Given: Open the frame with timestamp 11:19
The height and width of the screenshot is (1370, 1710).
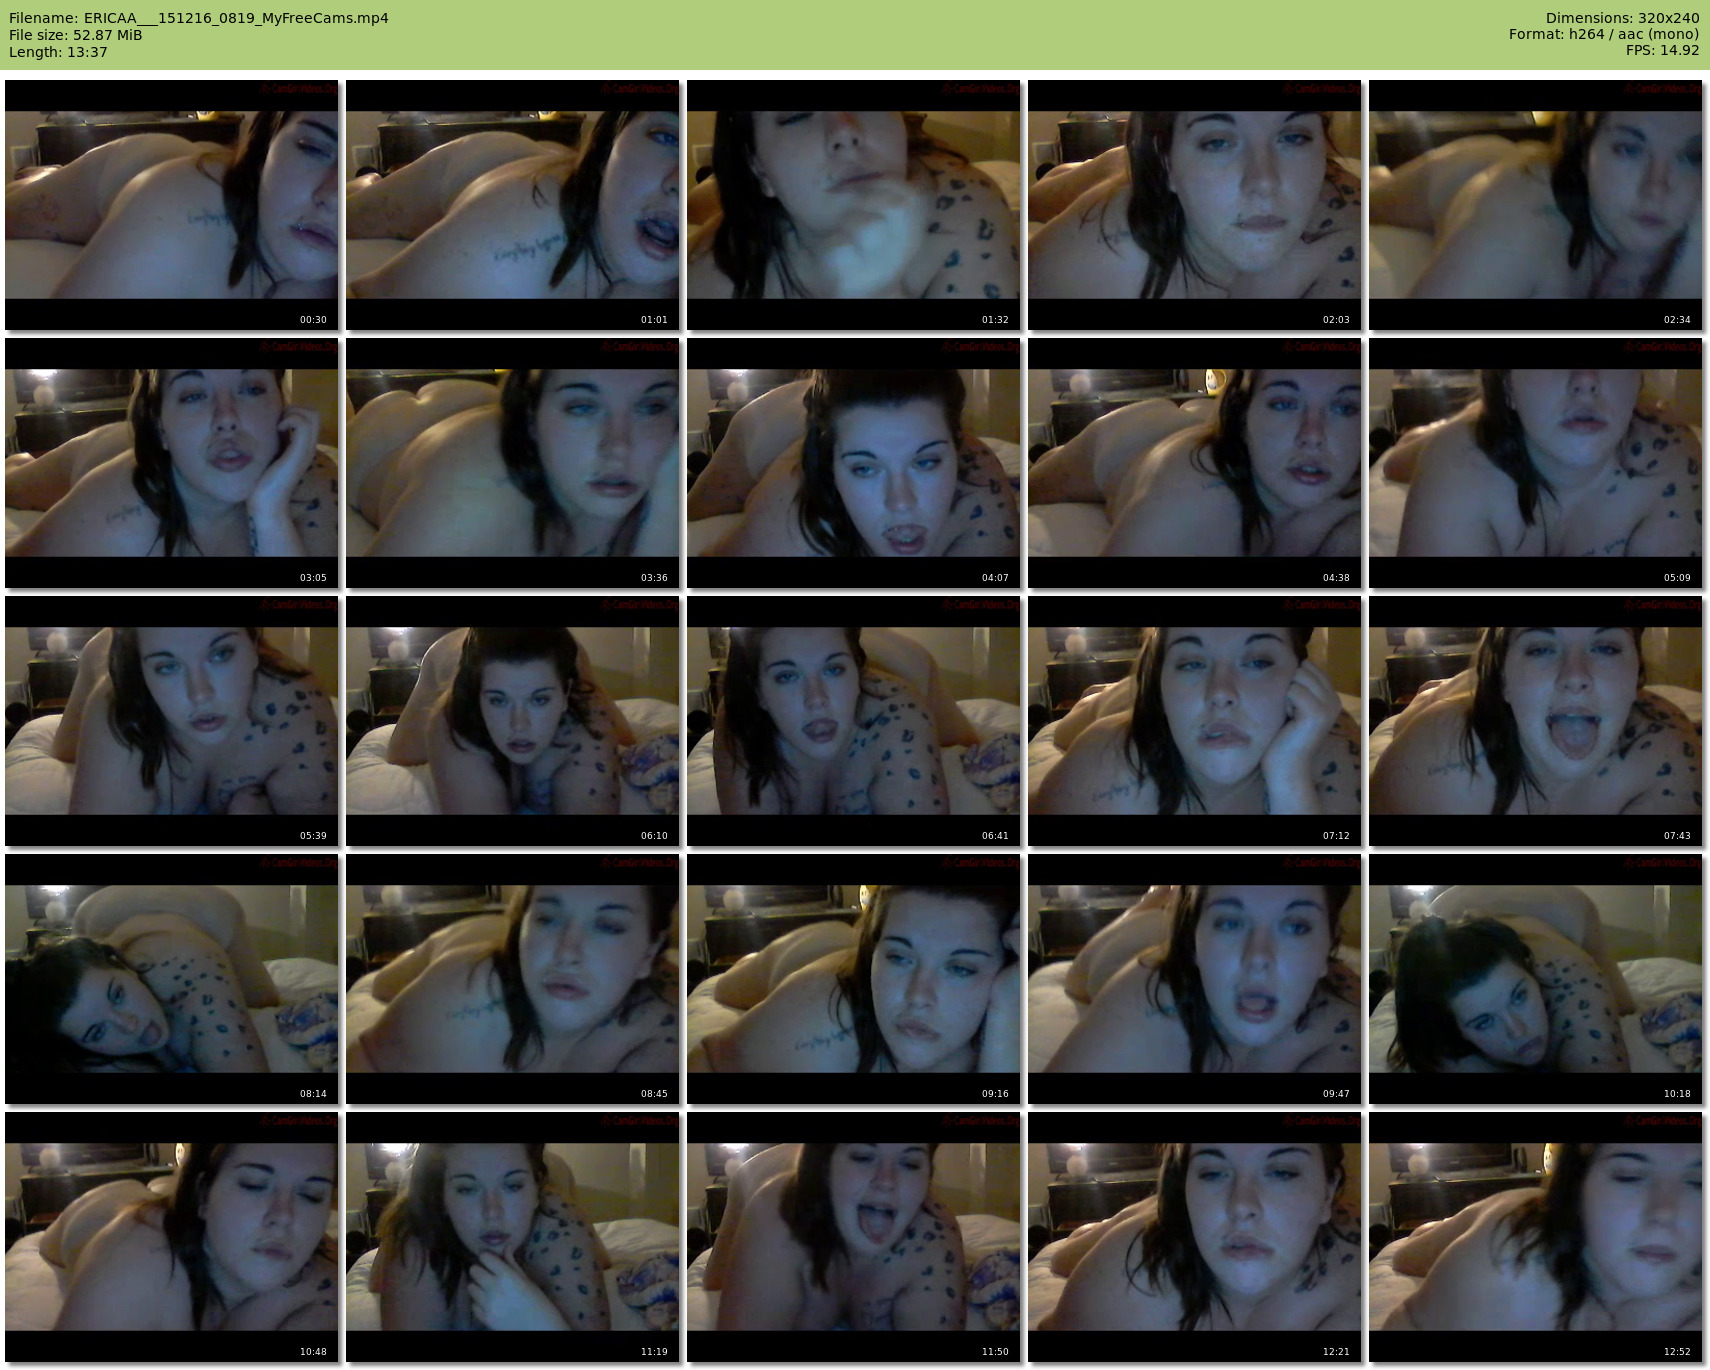Looking at the screenshot, I should pyautogui.click(x=513, y=1237).
